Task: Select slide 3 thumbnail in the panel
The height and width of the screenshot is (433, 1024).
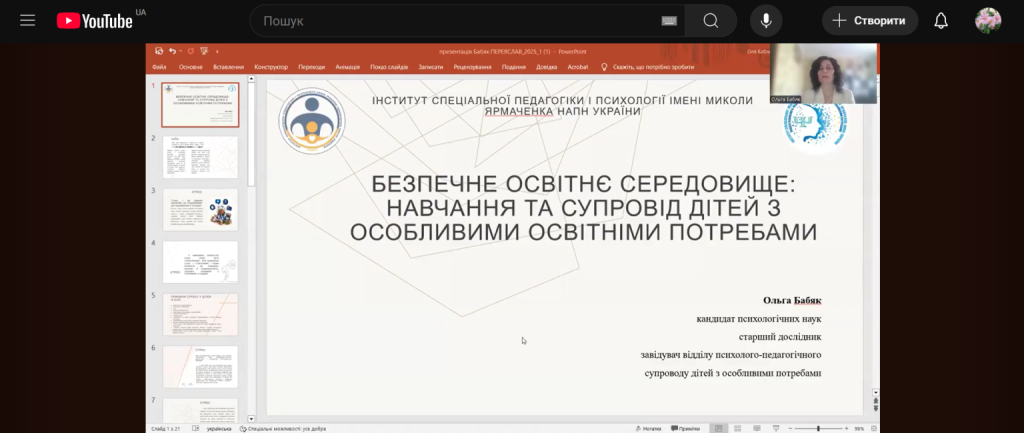Action: (200, 209)
